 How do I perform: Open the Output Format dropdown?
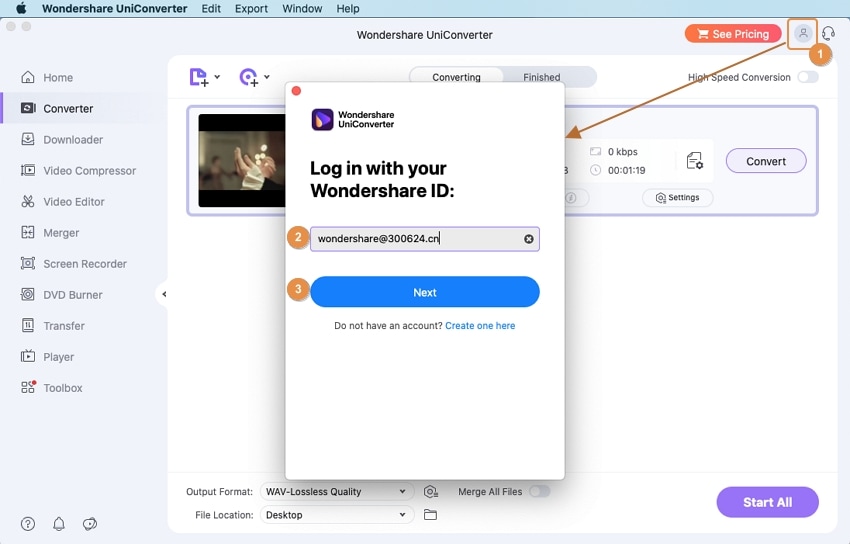(337, 491)
